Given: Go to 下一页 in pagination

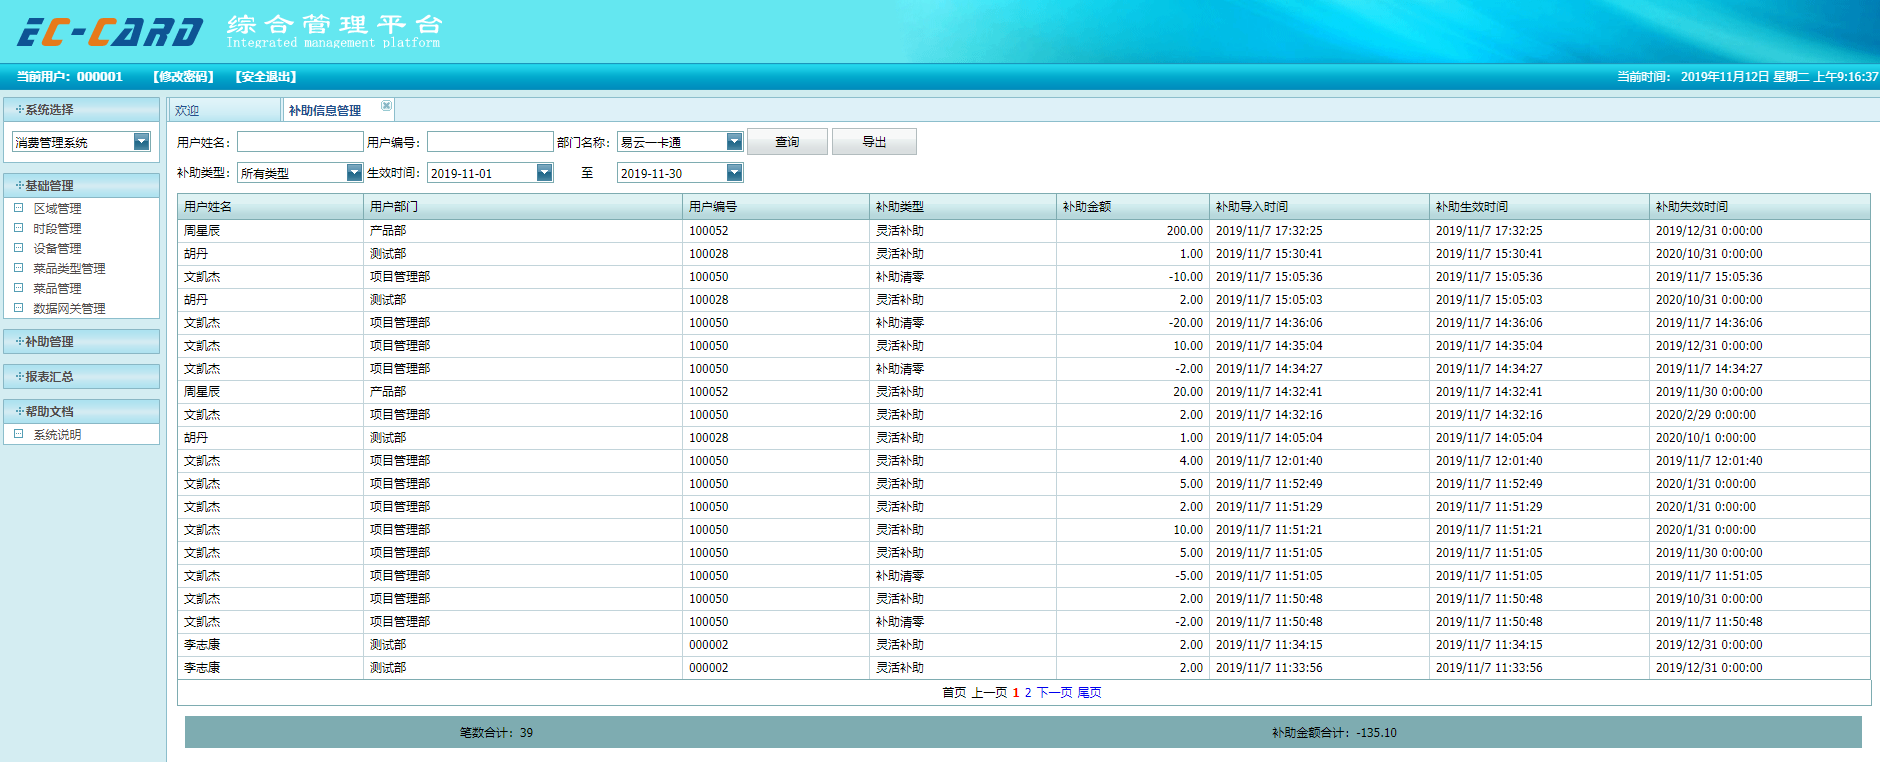Looking at the screenshot, I should pos(1054,692).
